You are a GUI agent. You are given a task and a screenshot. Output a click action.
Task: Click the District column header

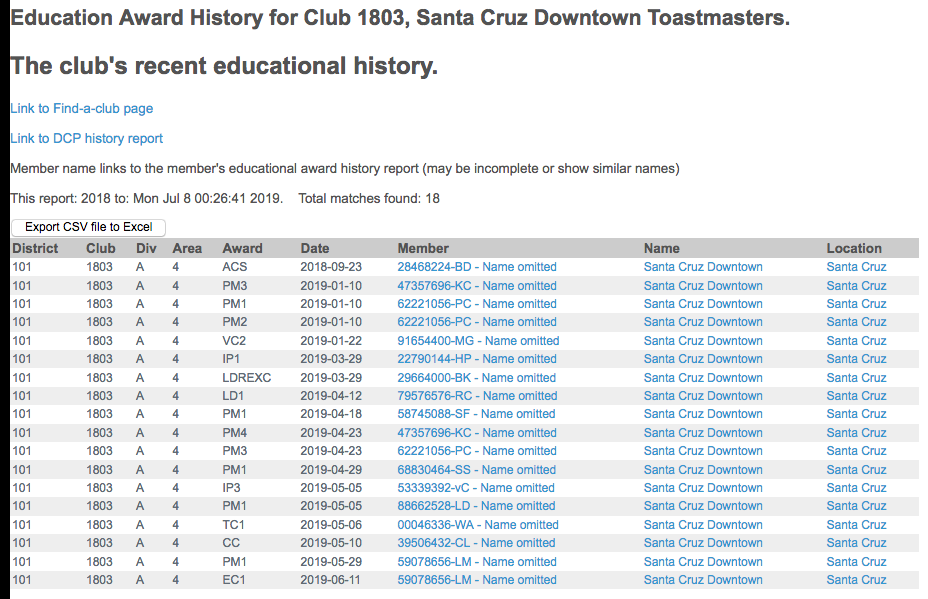pos(36,249)
